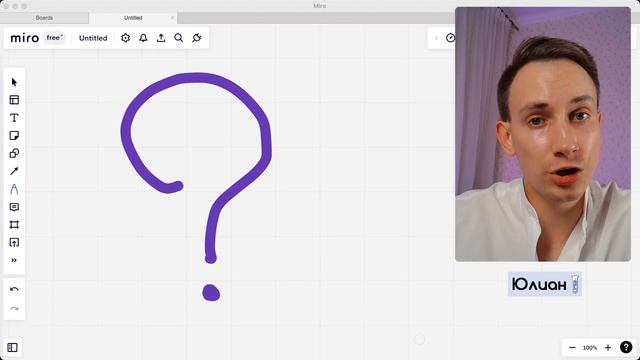Select the cursor arrow tool
Viewport: 640px width, 360px height.
[x=14, y=82]
